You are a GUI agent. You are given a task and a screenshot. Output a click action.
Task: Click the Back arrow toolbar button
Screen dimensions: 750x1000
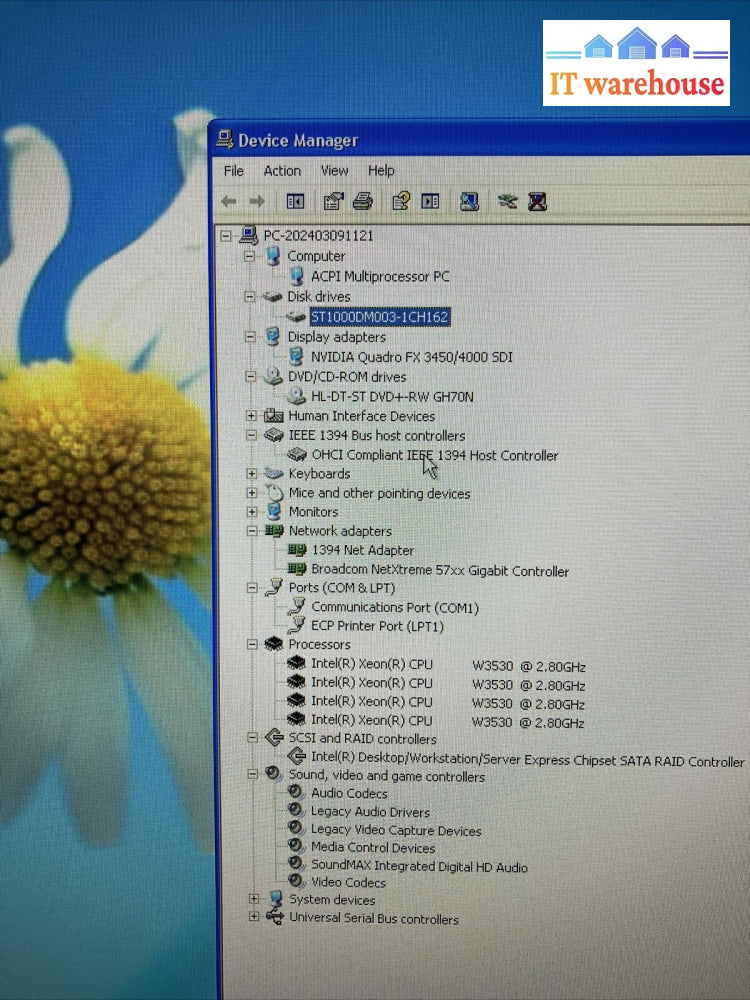click(x=229, y=202)
